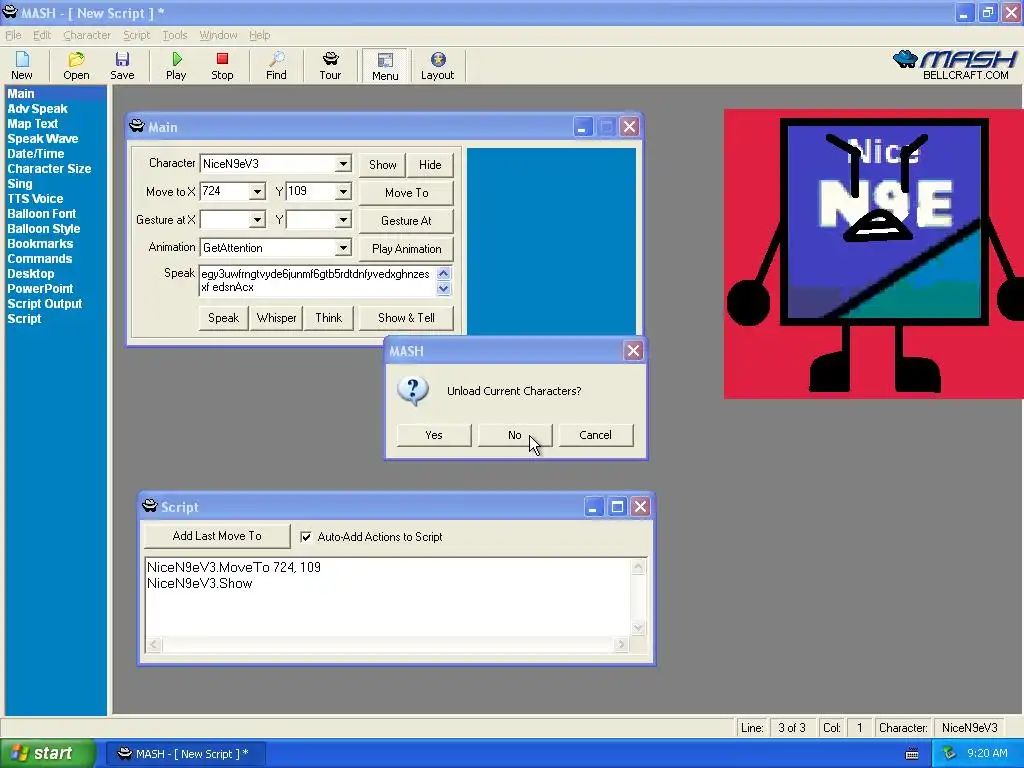This screenshot has height=768, width=1024.
Task: Select Map Text in the sidebar
Action: pyautogui.click(x=33, y=124)
